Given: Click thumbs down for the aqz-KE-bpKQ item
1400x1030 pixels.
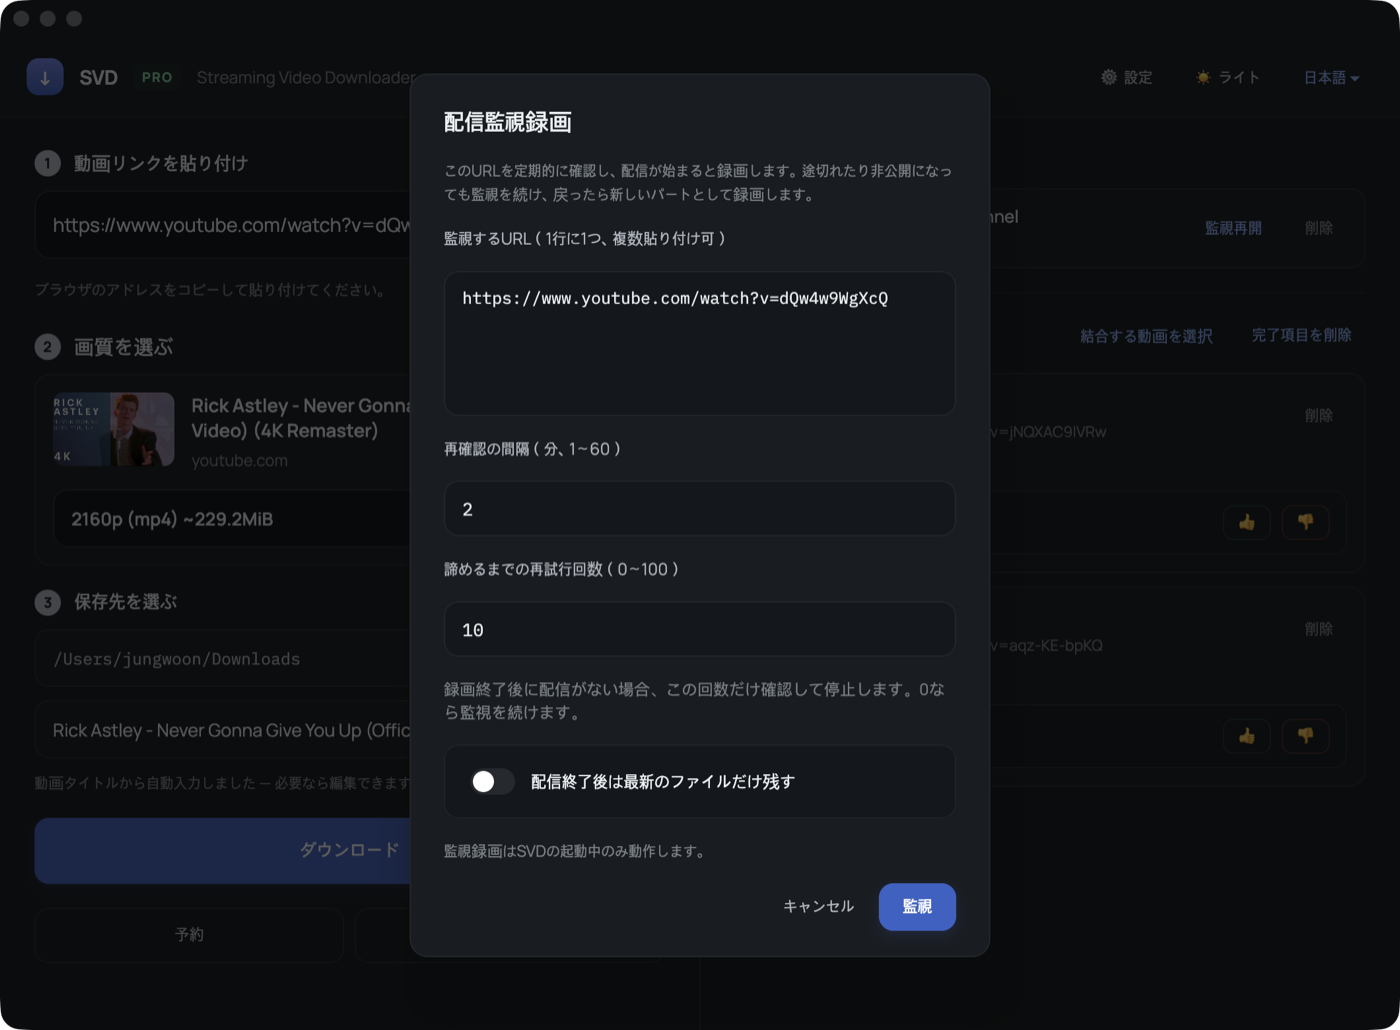Looking at the screenshot, I should pos(1305,736).
